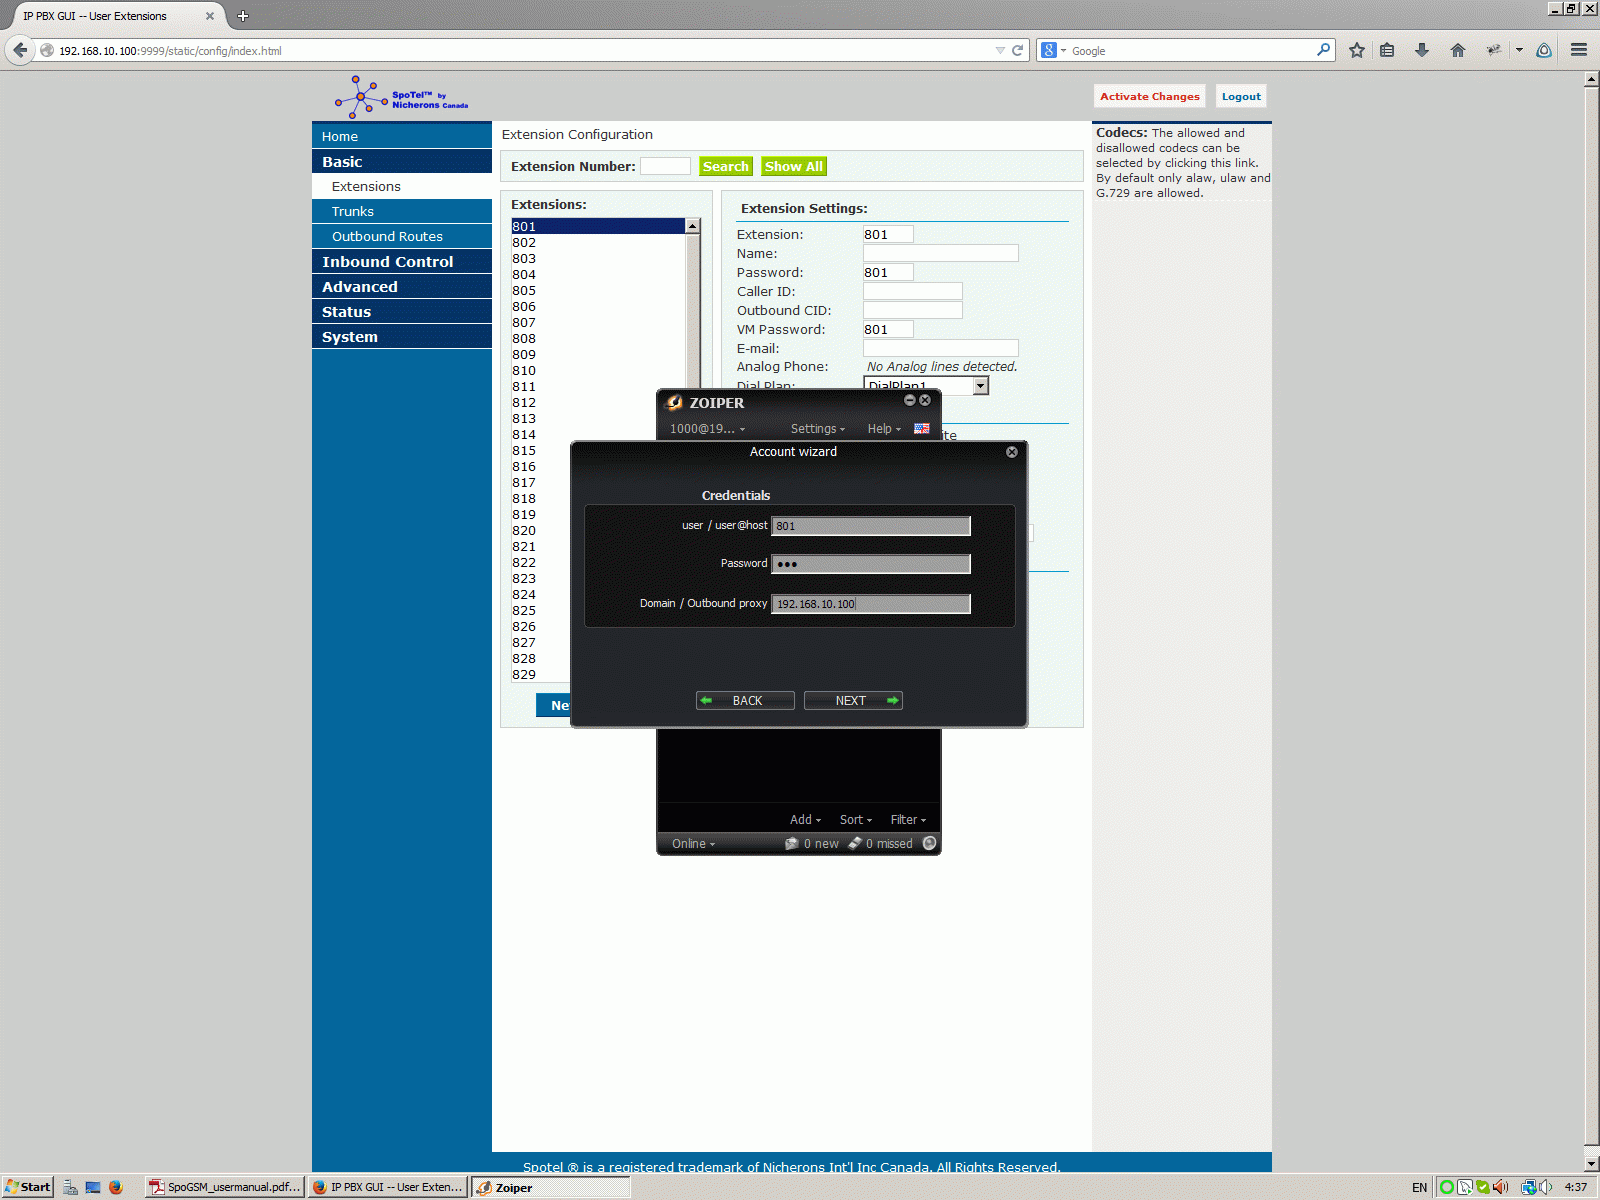Switch to Zoiper taskbar button

click(551, 1187)
